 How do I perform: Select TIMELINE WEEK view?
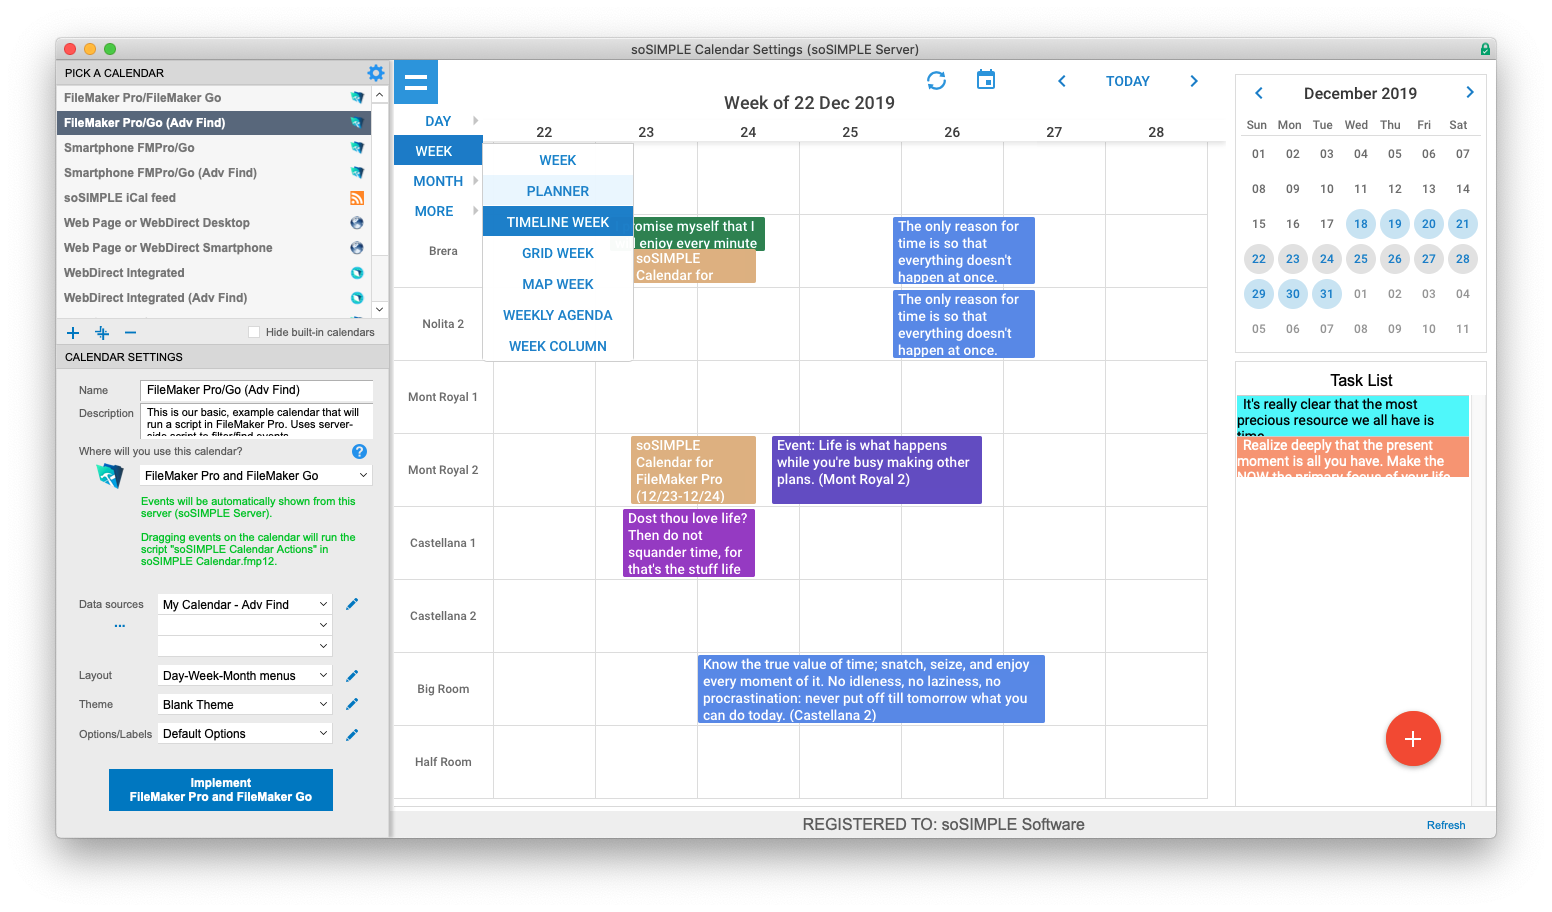coord(558,222)
